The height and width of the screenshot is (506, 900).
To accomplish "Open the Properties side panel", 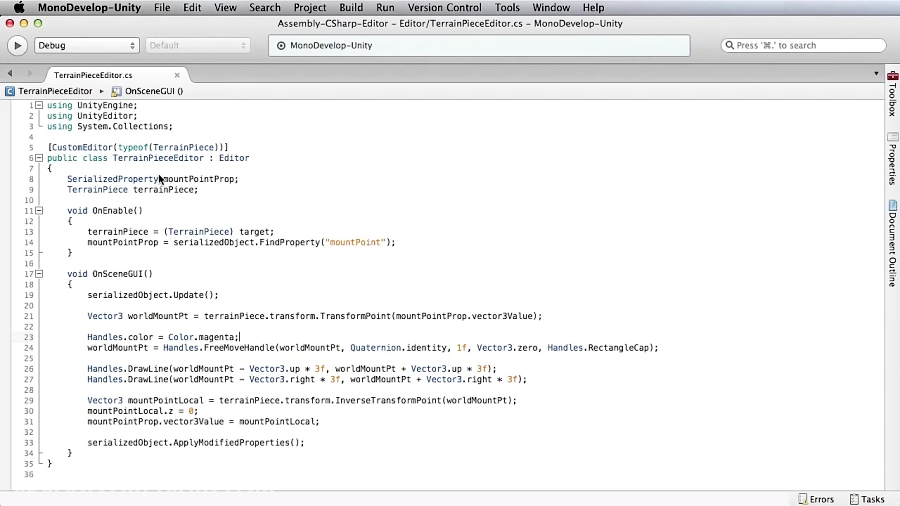I will pyautogui.click(x=893, y=159).
